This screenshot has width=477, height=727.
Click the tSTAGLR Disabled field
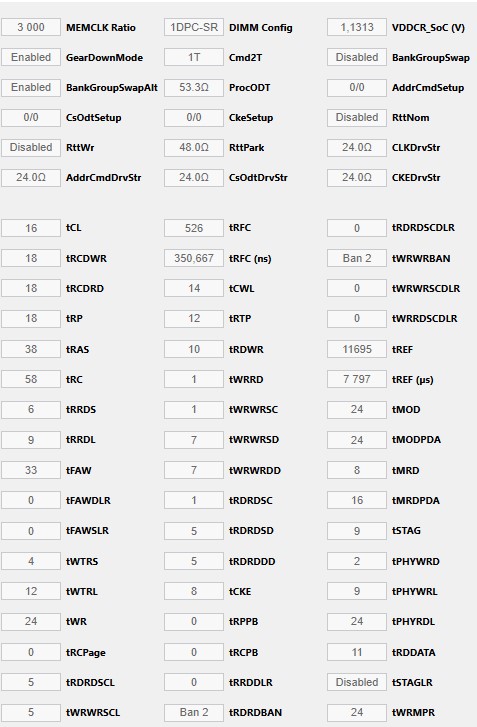tap(357, 682)
